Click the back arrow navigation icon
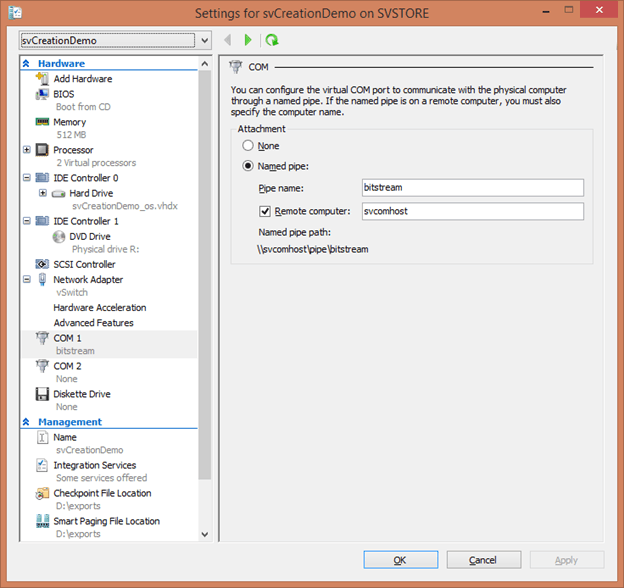The height and width of the screenshot is (588, 624). click(227, 40)
